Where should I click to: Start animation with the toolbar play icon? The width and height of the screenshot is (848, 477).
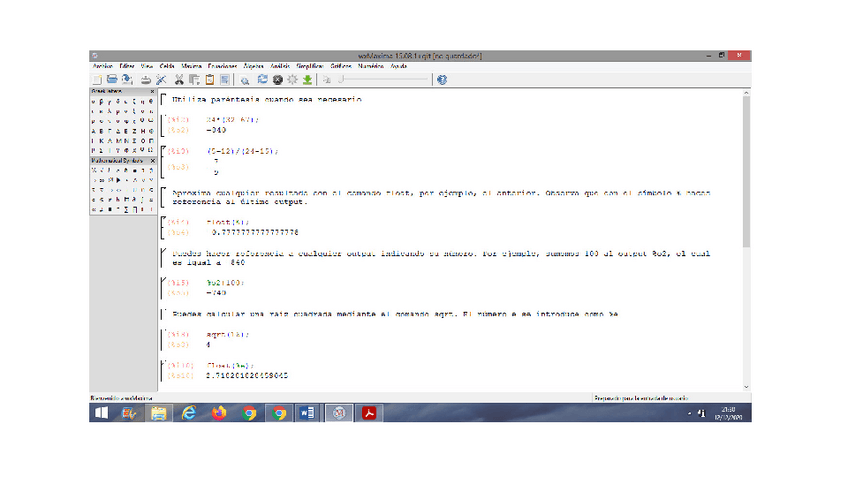[326, 80]
